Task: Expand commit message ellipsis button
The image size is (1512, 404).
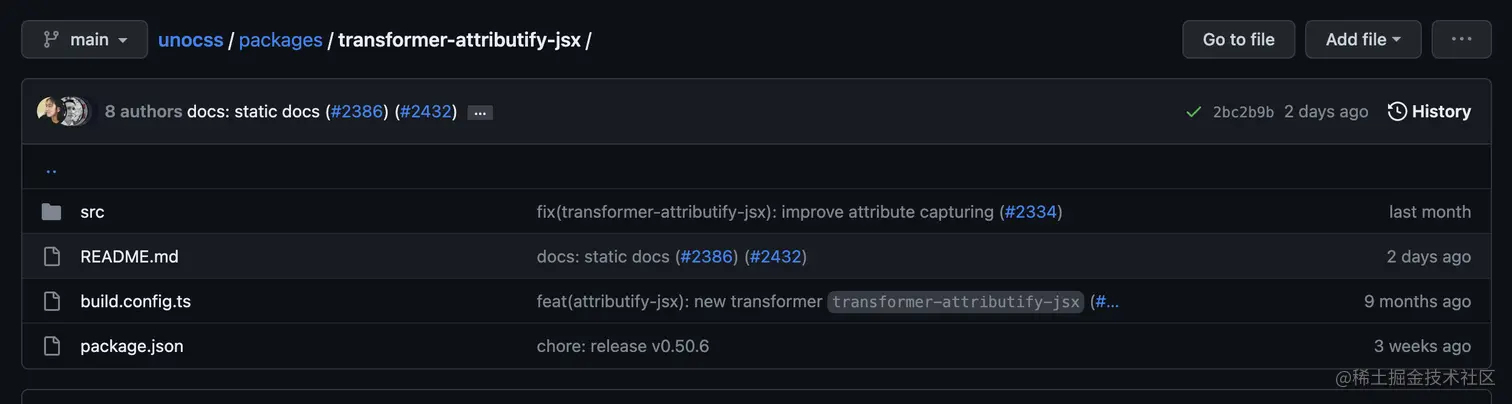Action: [x=480, y=113]
